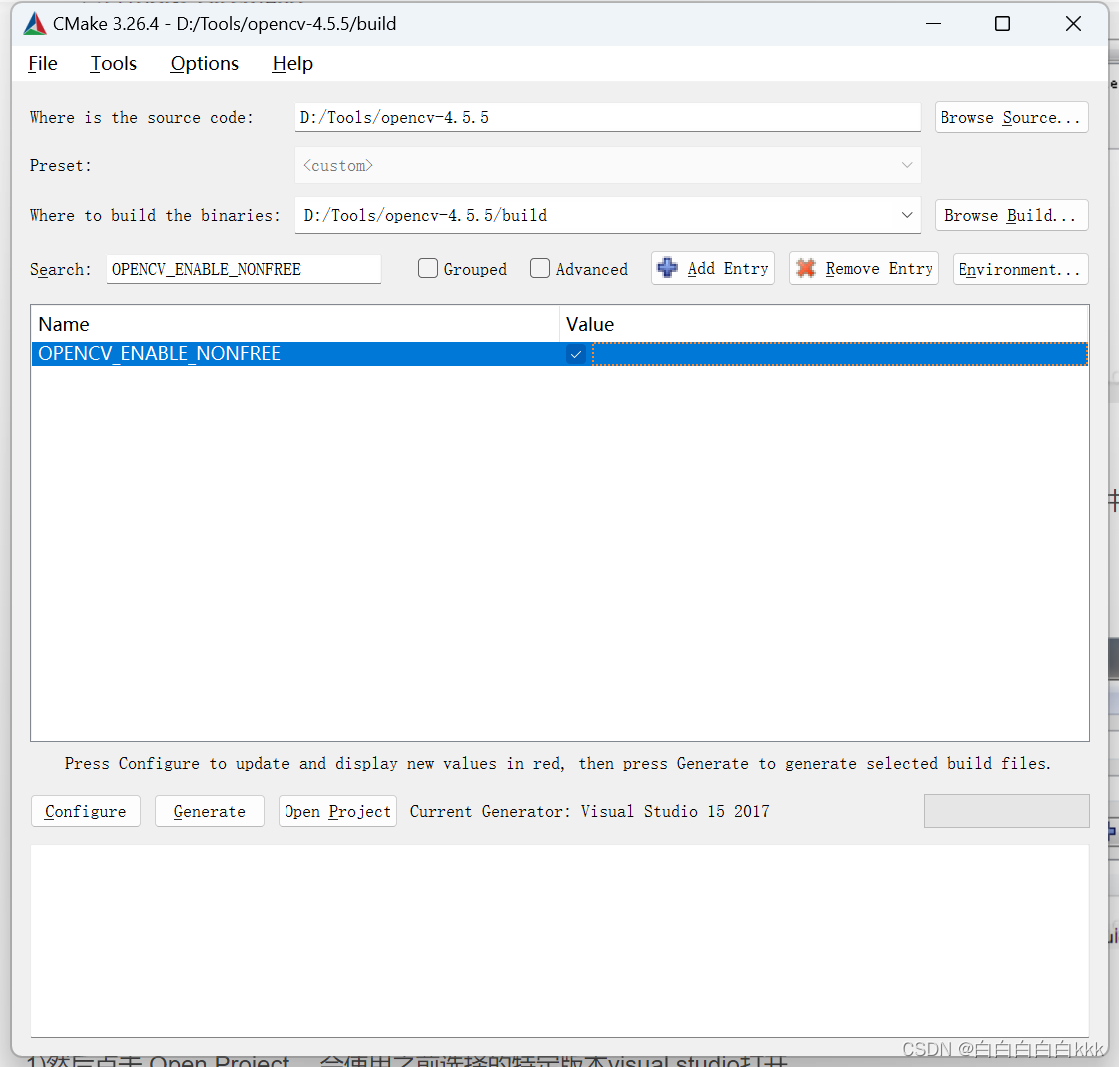Open the Help menu
1119x1067 pixels.
click(x=293, y=64)
